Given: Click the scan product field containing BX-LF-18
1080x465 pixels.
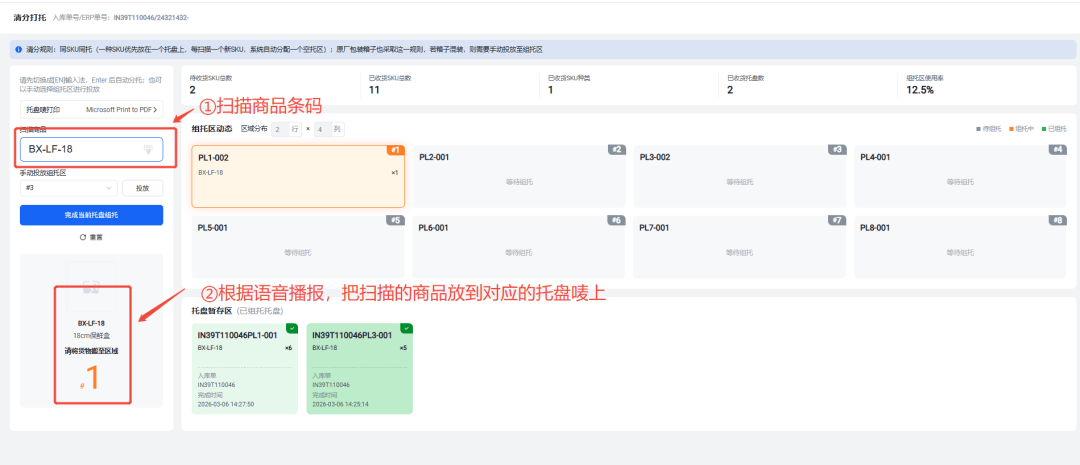Looking at the screenshot, I should pos(92,149).
